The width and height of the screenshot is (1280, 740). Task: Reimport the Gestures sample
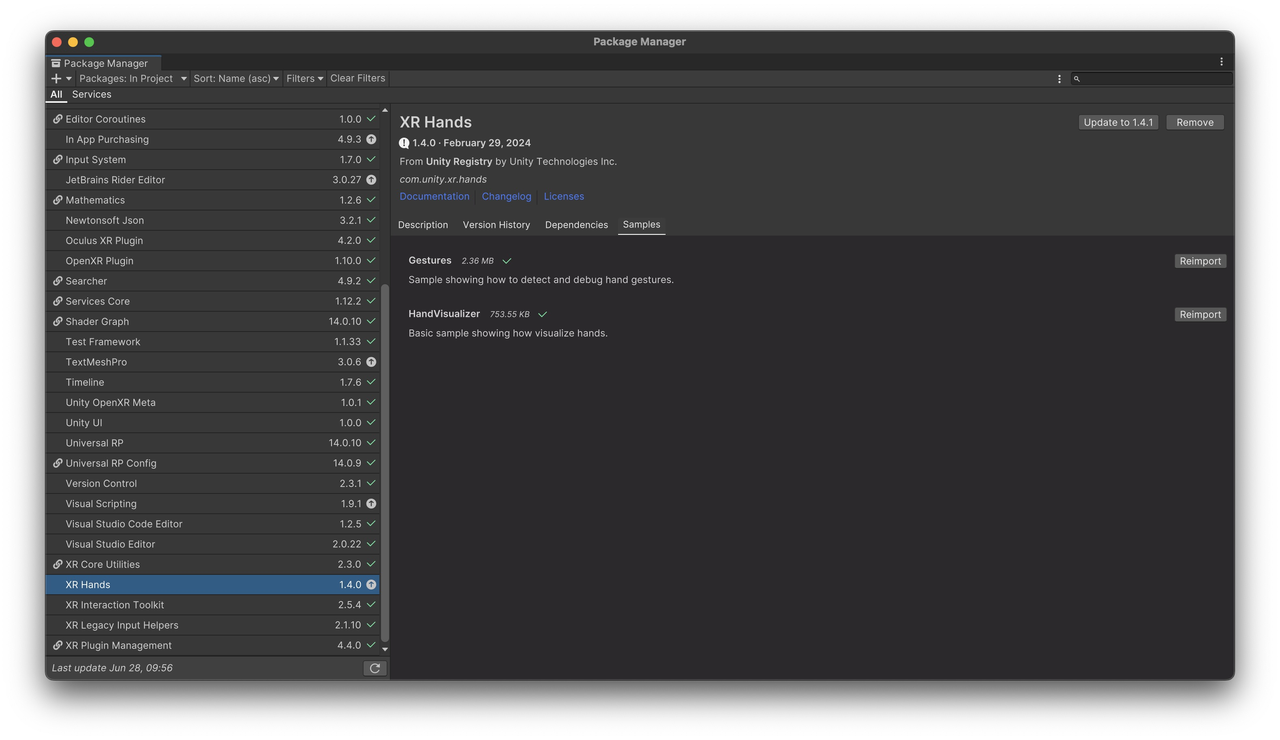point(1200,261)
